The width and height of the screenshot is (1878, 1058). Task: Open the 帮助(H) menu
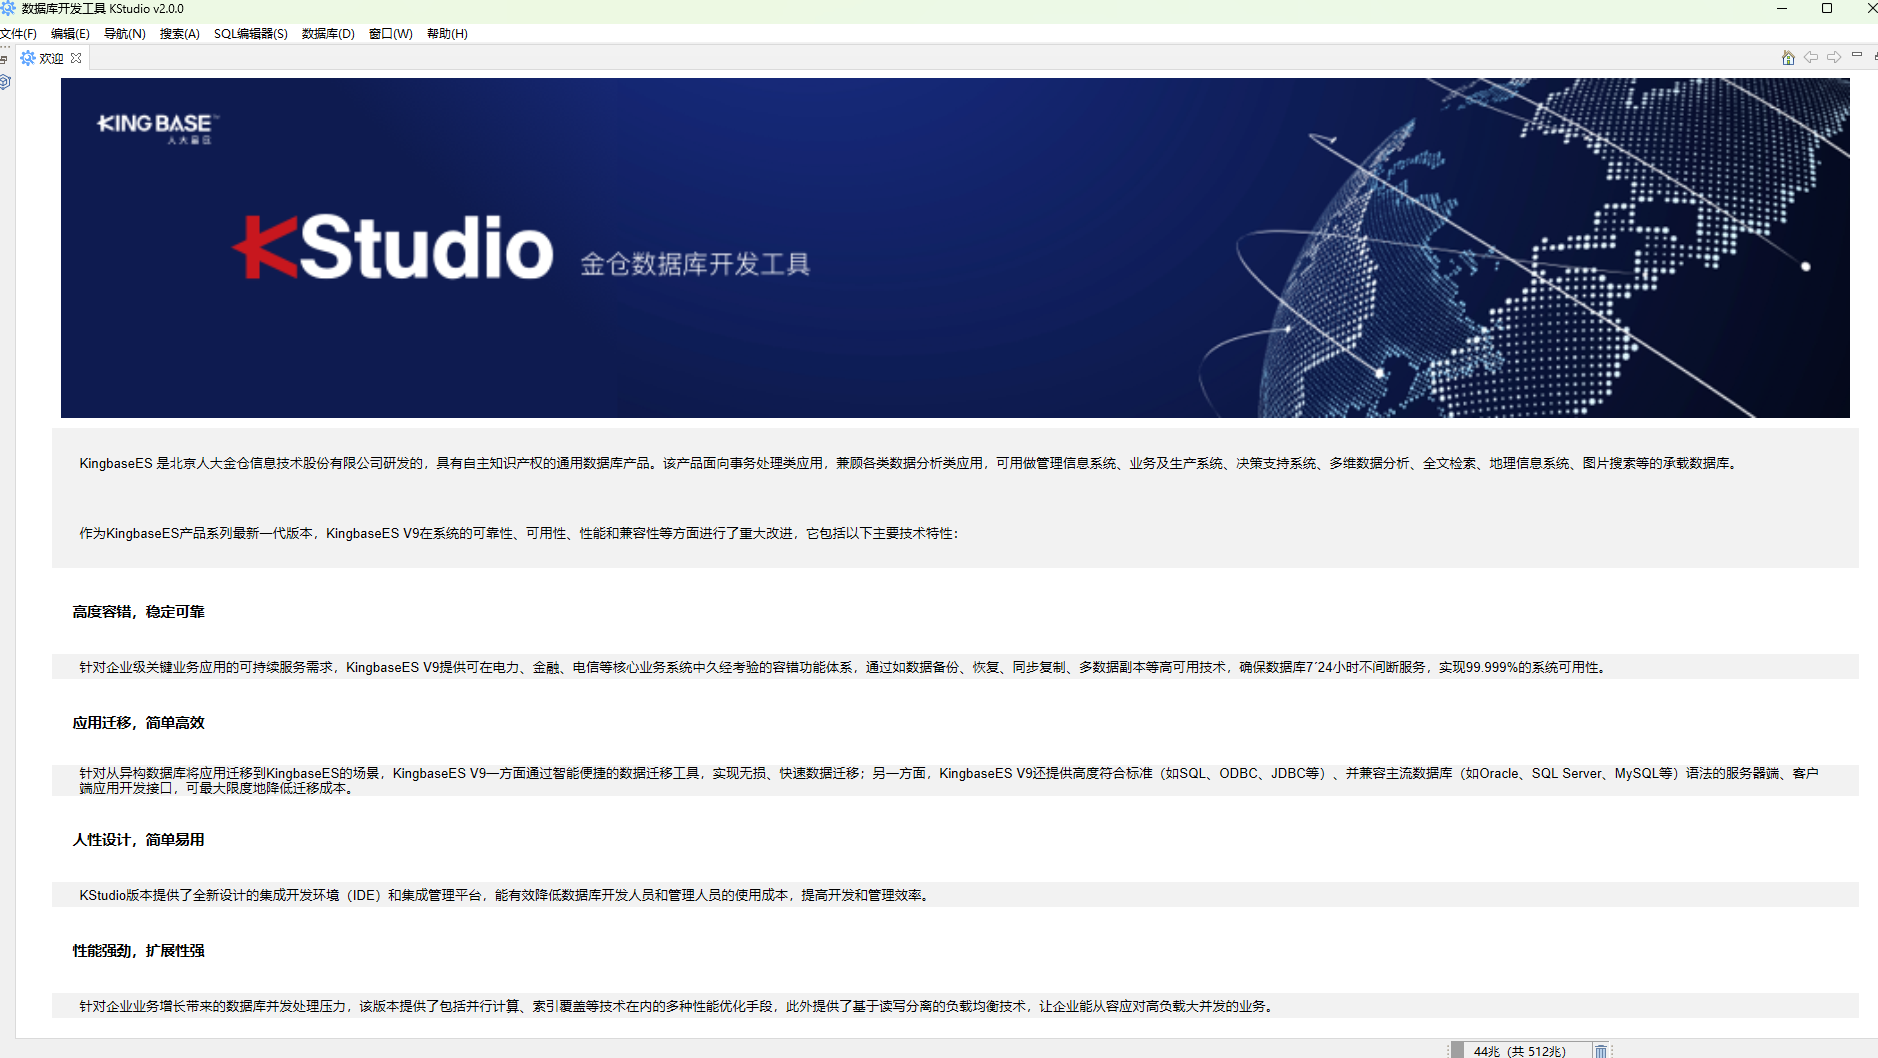point(447,34)
